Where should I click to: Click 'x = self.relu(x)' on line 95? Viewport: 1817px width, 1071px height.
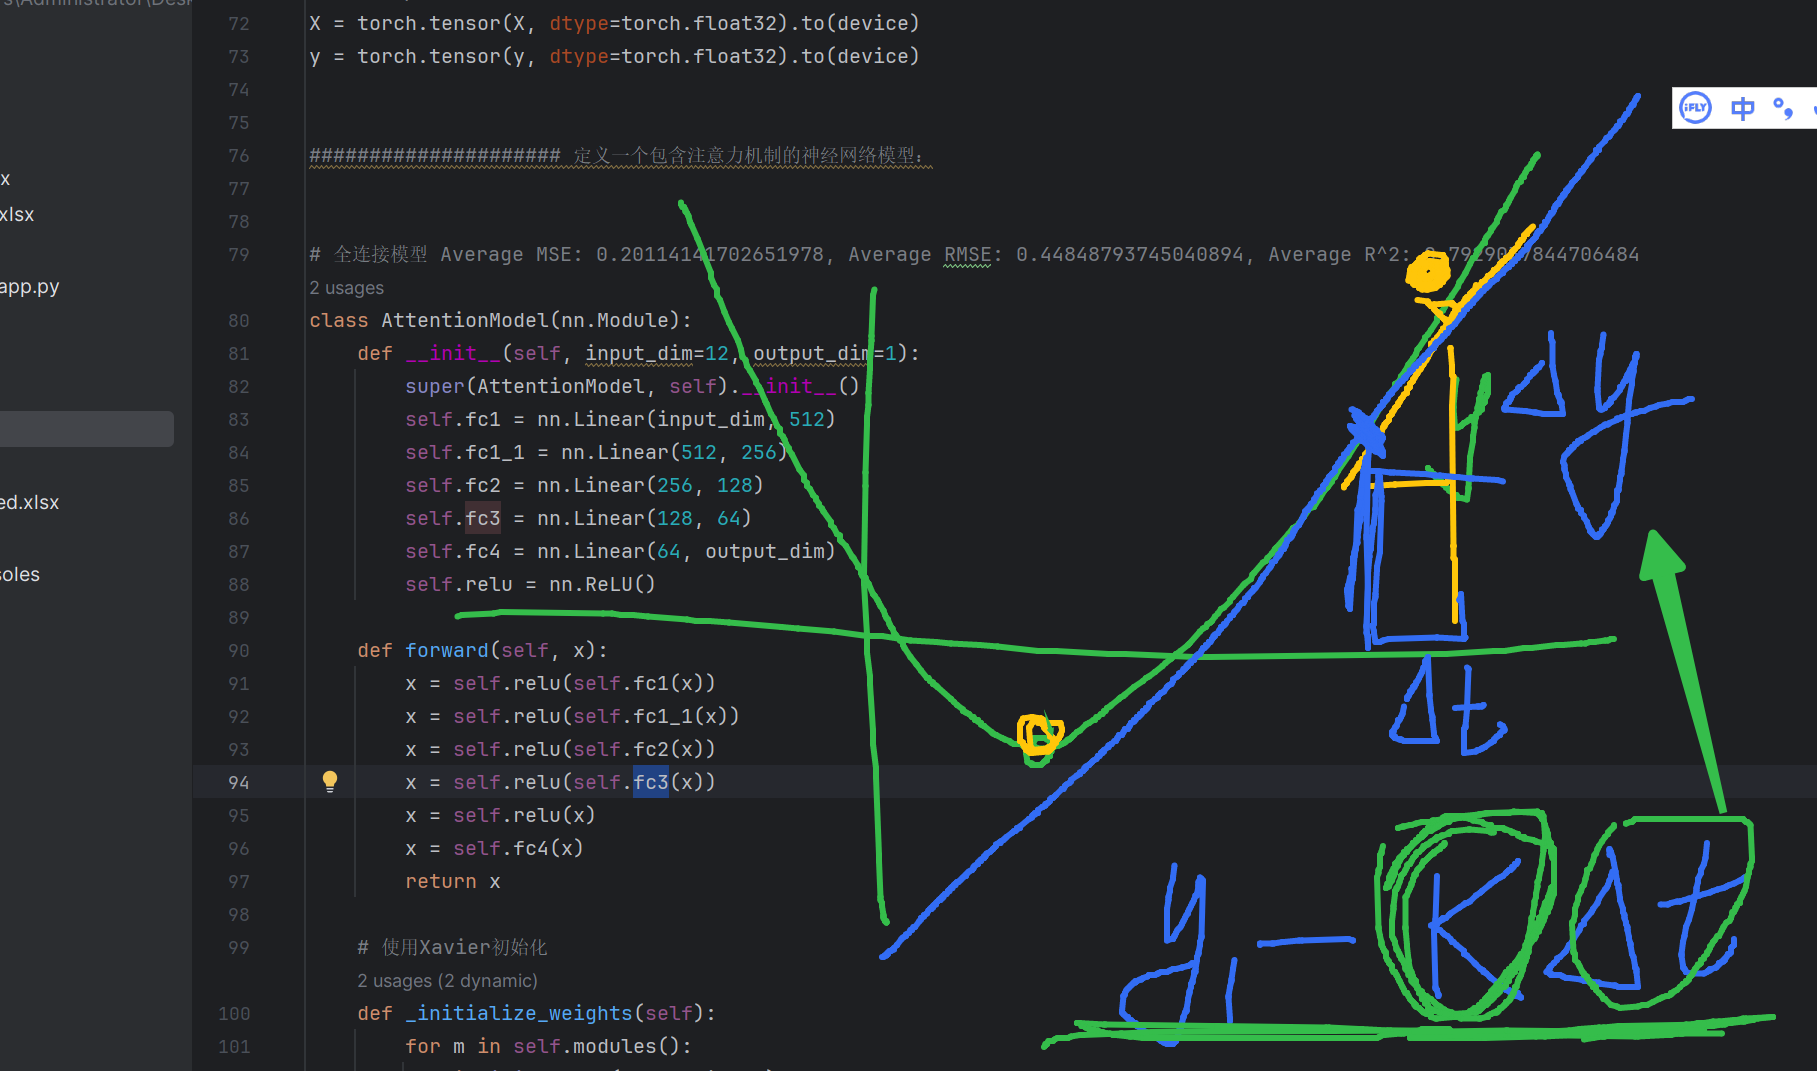(x=500, y=815)
